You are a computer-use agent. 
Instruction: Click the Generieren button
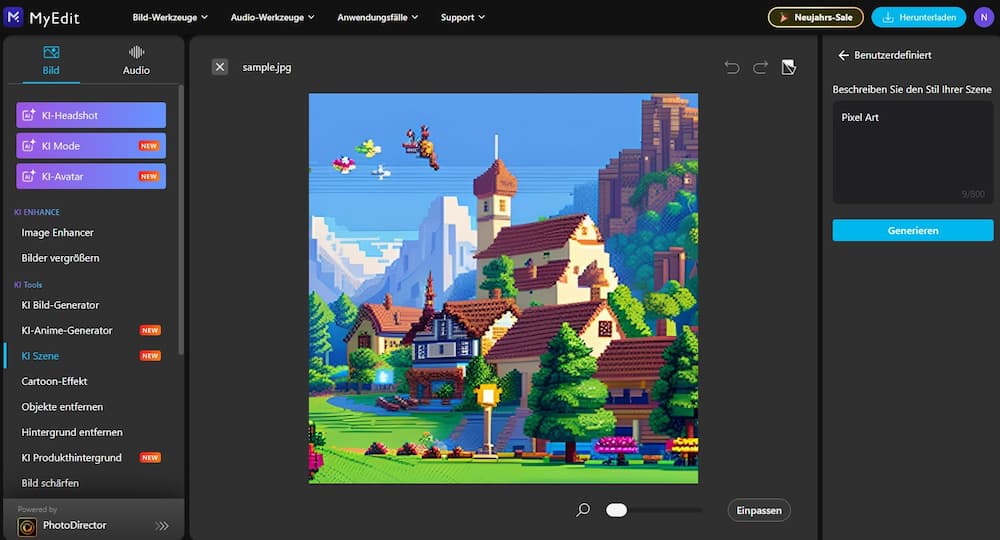tap(913, 231)
